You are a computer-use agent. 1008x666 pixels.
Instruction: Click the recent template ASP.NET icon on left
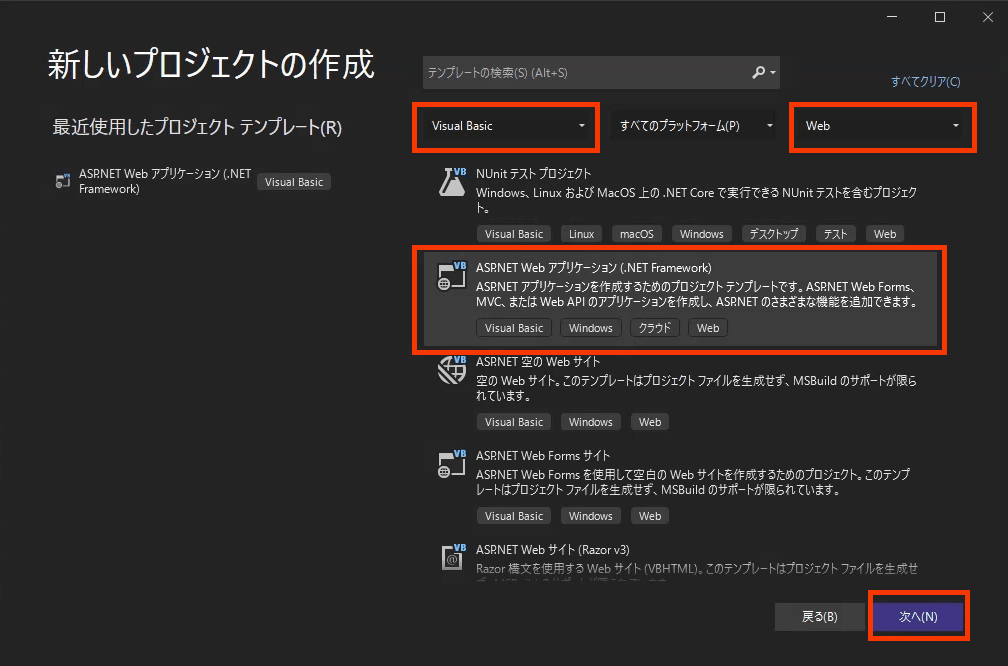(62, 181)
